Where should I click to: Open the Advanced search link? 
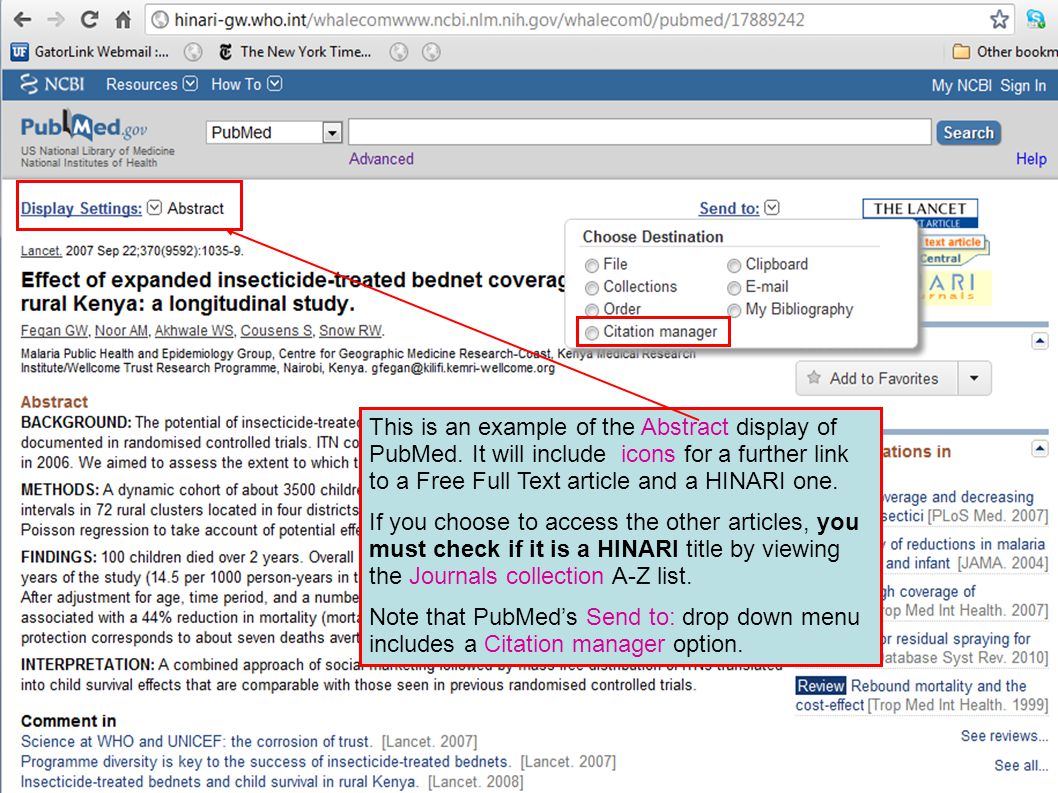[x=381, y=159]
